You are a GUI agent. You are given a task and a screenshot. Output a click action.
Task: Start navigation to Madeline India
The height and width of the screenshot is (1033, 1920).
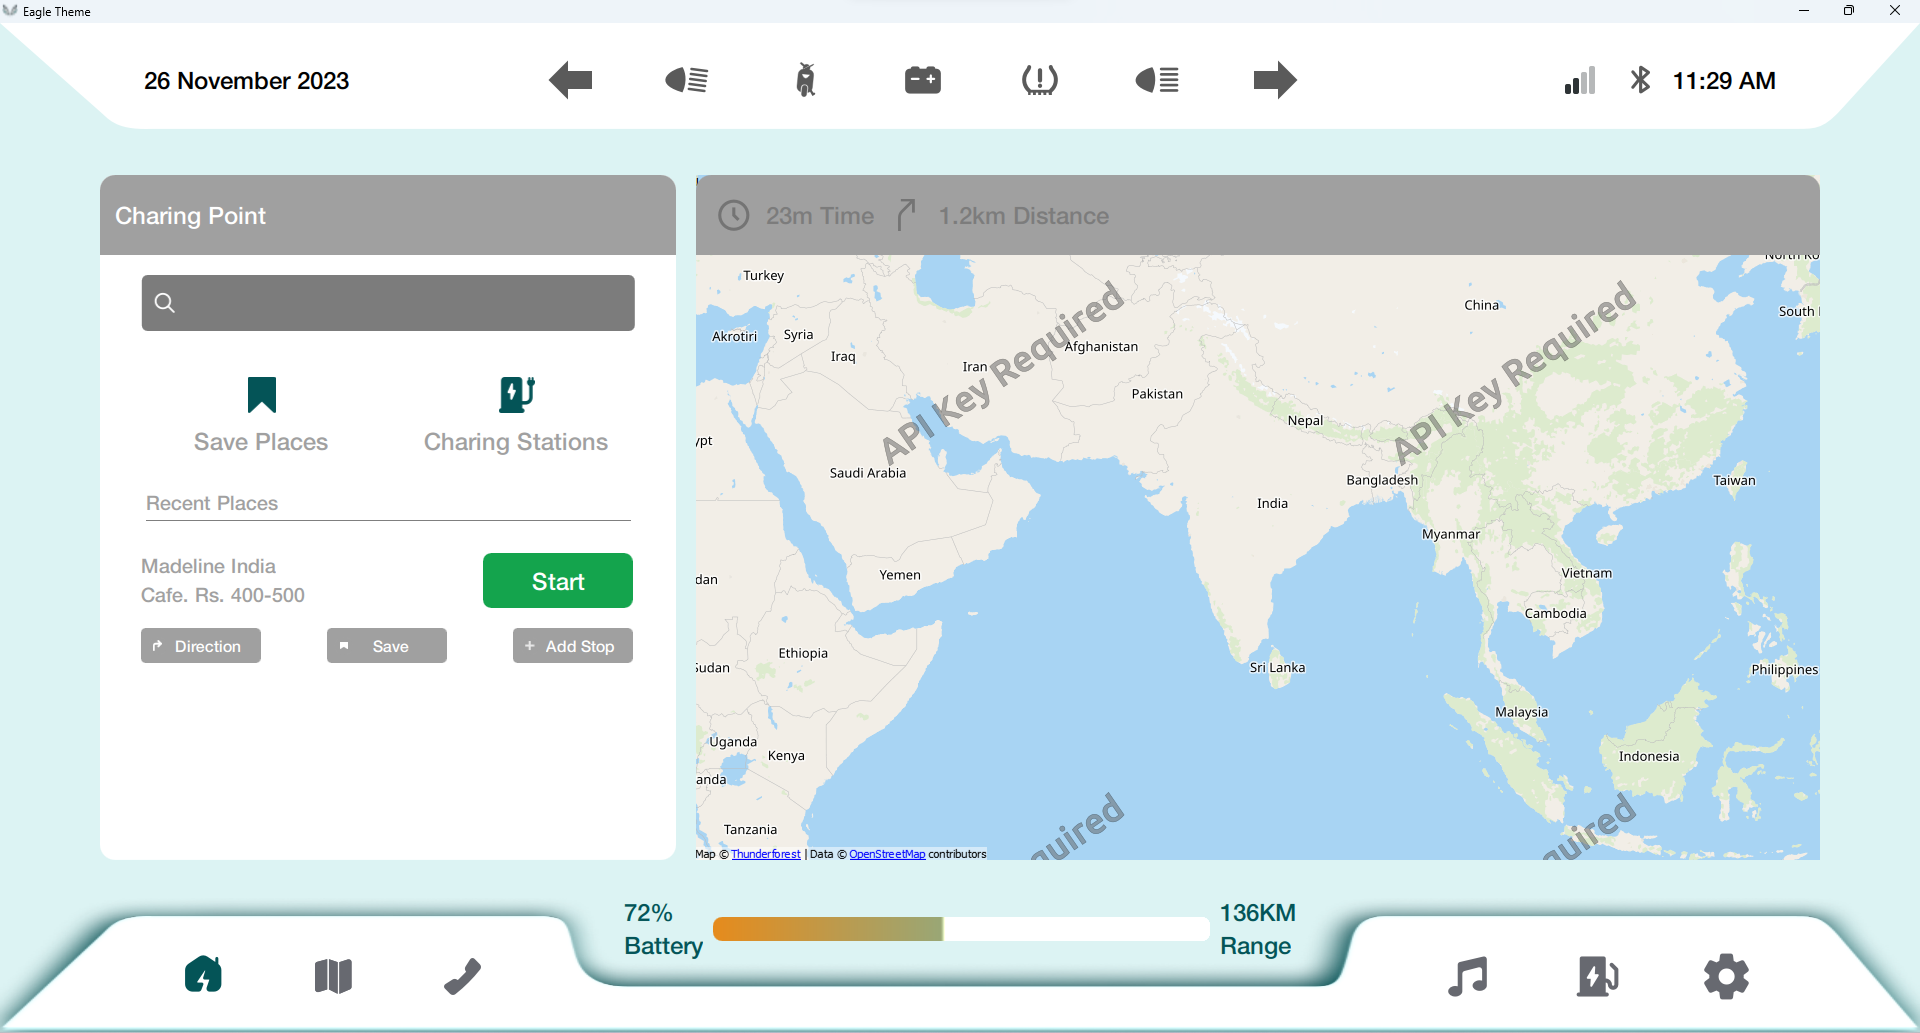pos(558,581)
